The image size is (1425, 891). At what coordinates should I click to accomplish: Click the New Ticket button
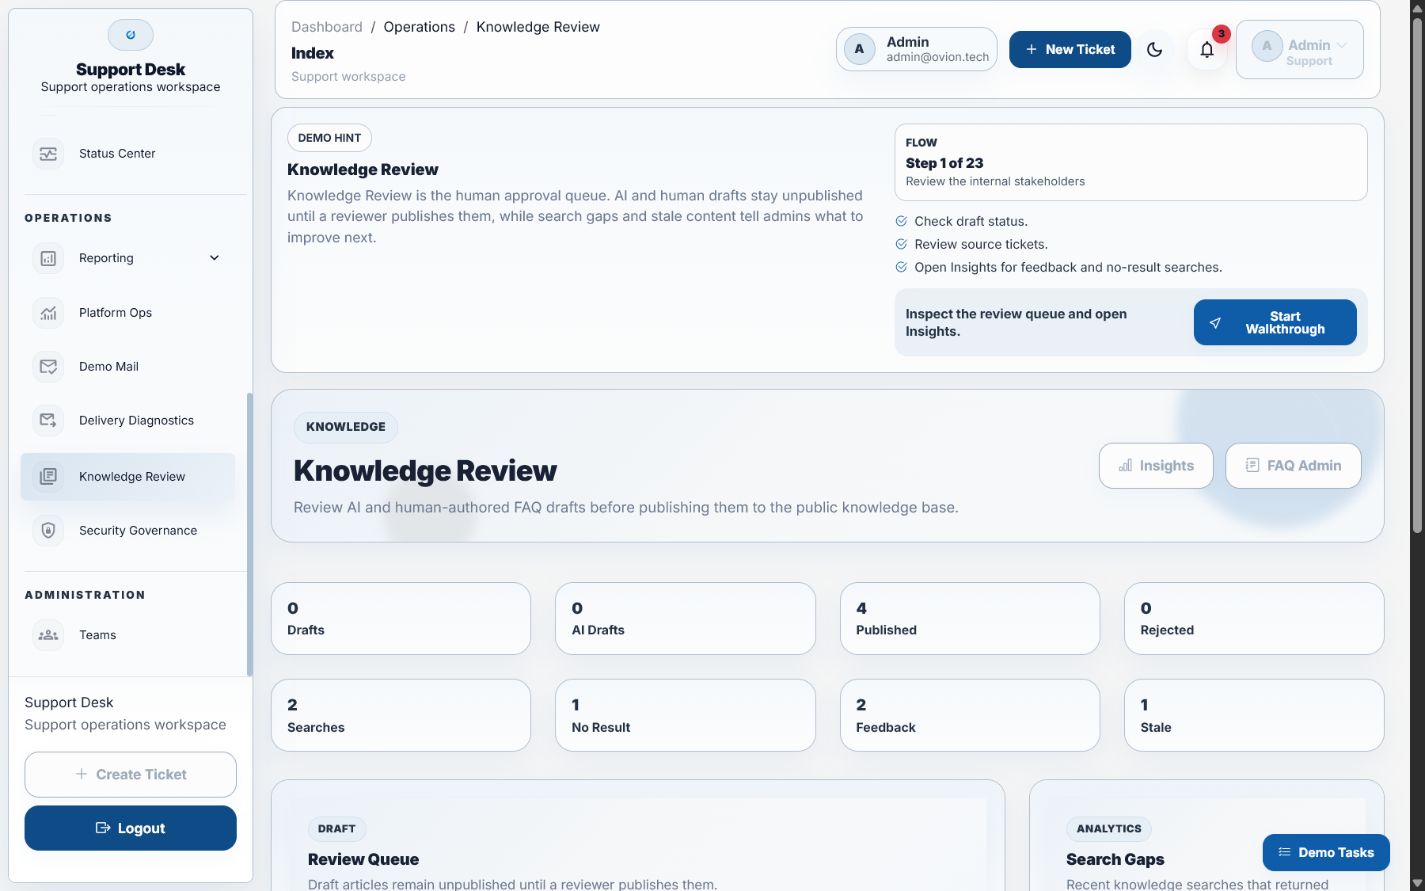coord(1070,49)
